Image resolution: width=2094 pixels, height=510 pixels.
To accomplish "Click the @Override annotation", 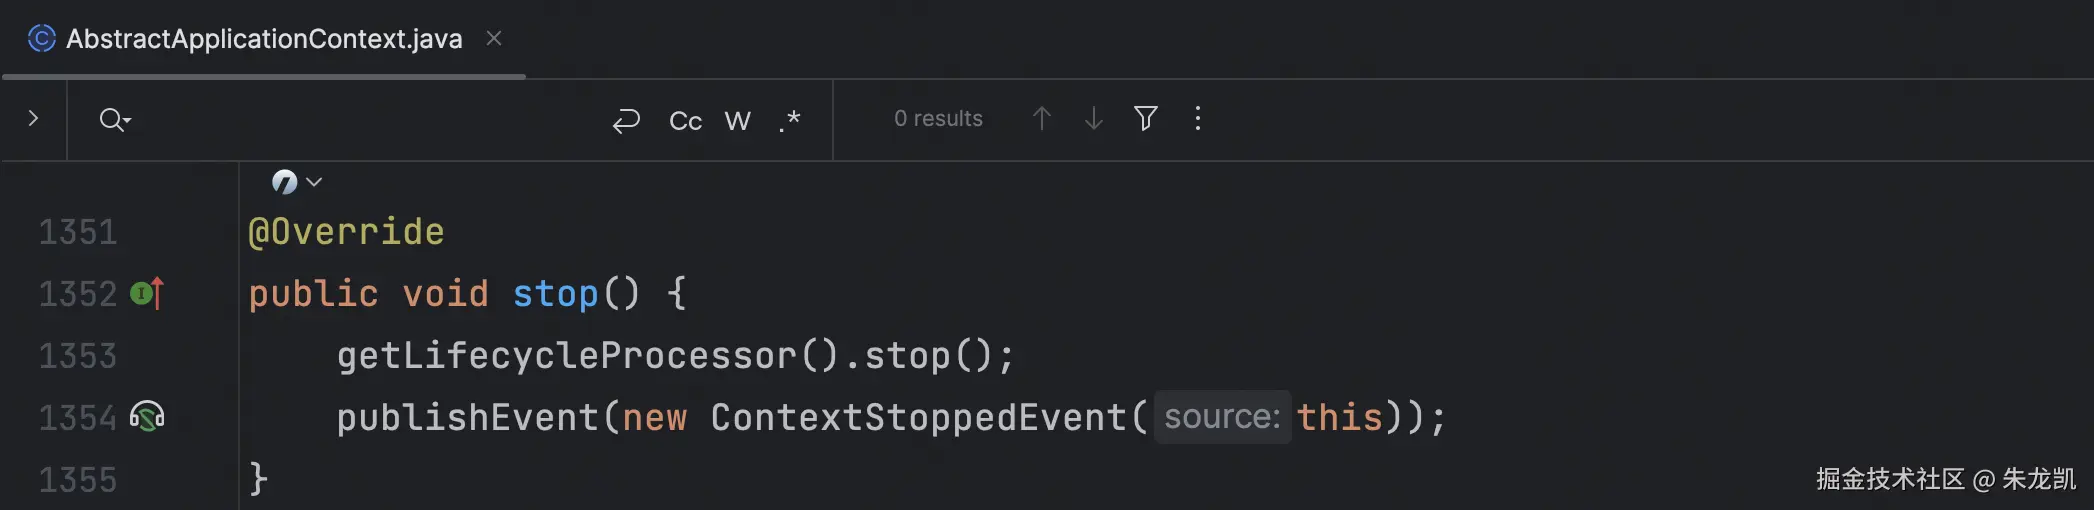I will click(346, 232).
